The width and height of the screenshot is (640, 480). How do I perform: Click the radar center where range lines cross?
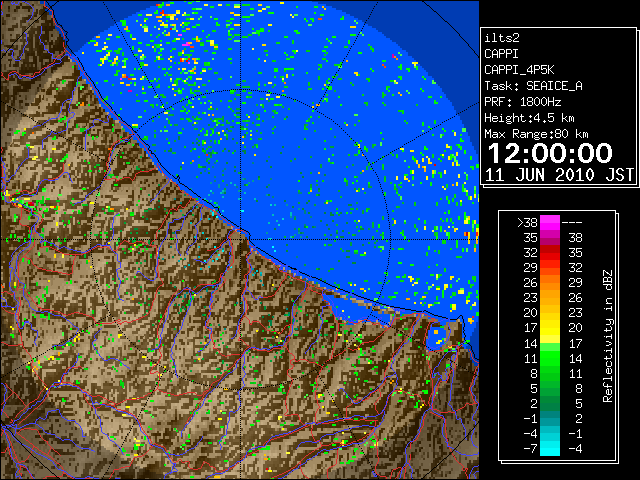241,239
